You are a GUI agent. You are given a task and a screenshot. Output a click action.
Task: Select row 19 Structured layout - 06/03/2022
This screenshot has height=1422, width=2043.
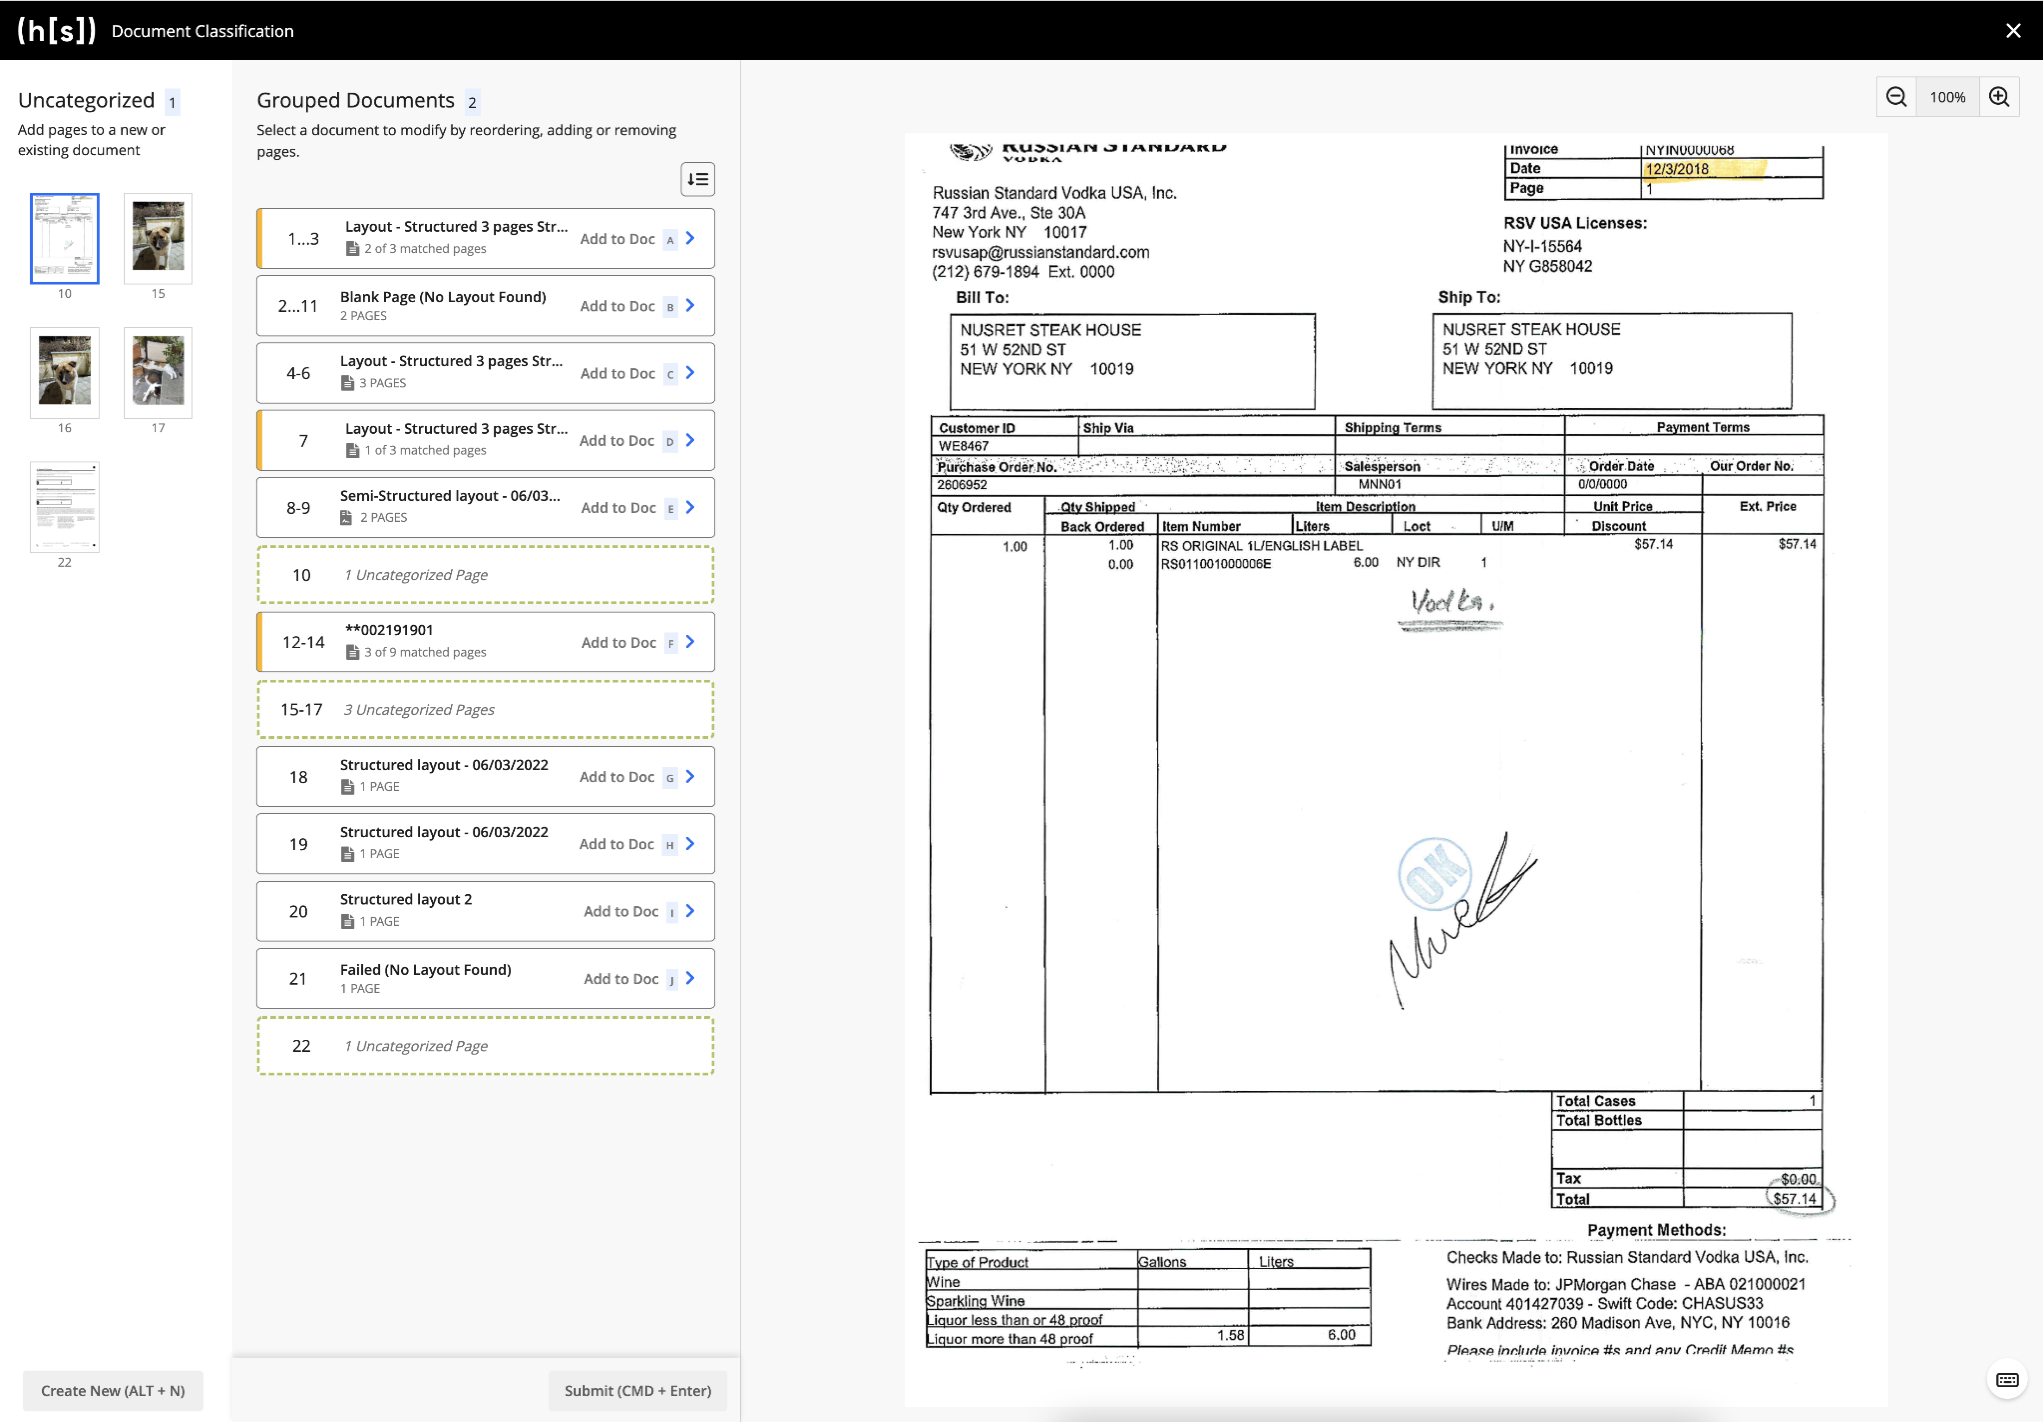[486, 843]
